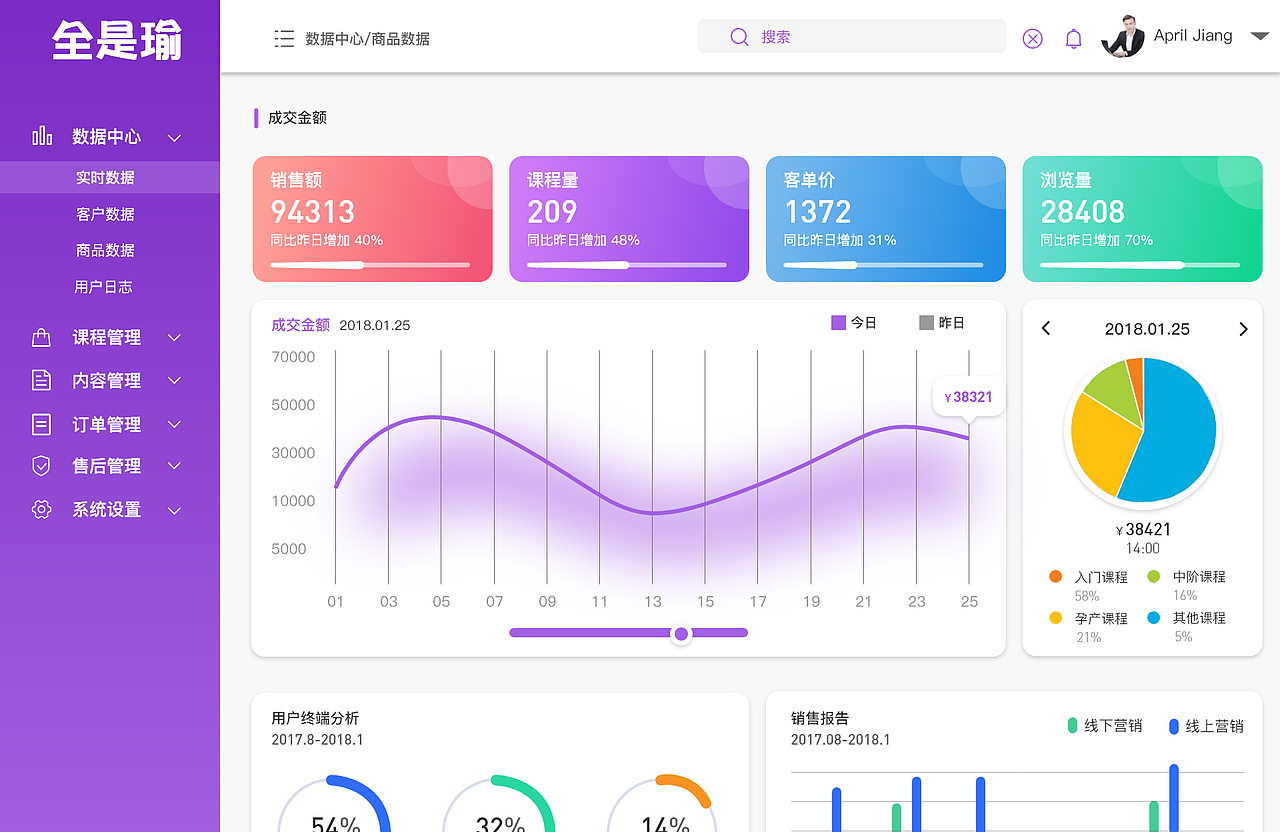Click the 全是瑜 logo

[117, 41]
